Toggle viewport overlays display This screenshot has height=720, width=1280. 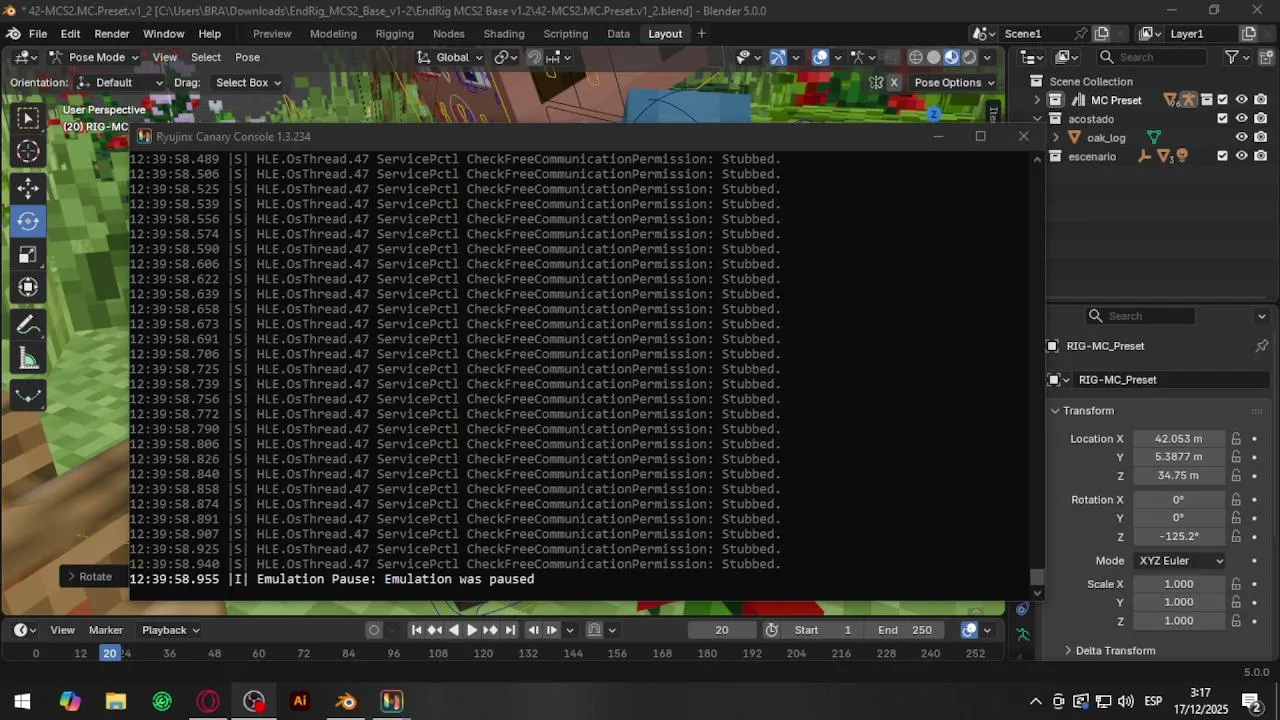pos(820,57)
